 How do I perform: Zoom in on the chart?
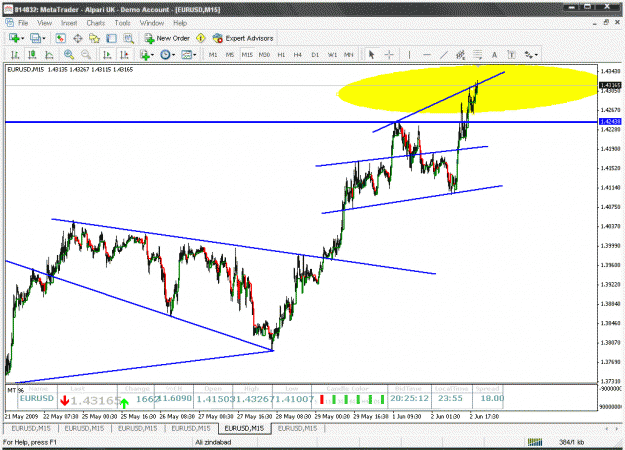click(69, 55)
